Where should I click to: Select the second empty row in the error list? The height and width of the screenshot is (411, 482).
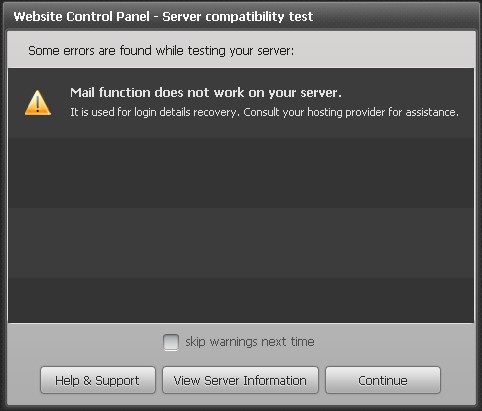(241, 243)
